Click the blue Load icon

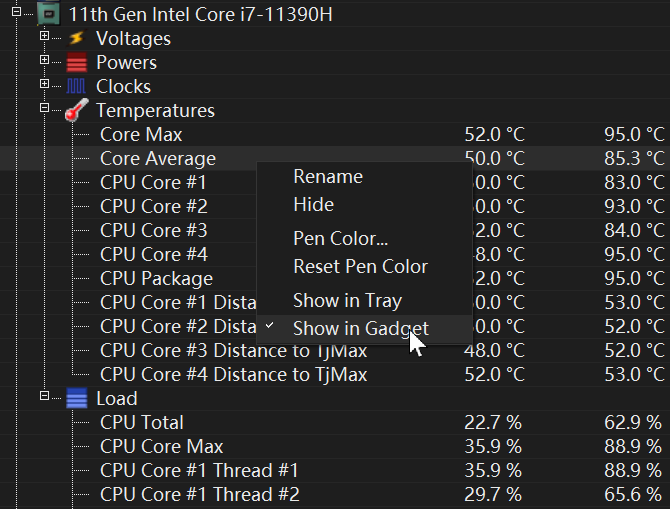[76, 398]
